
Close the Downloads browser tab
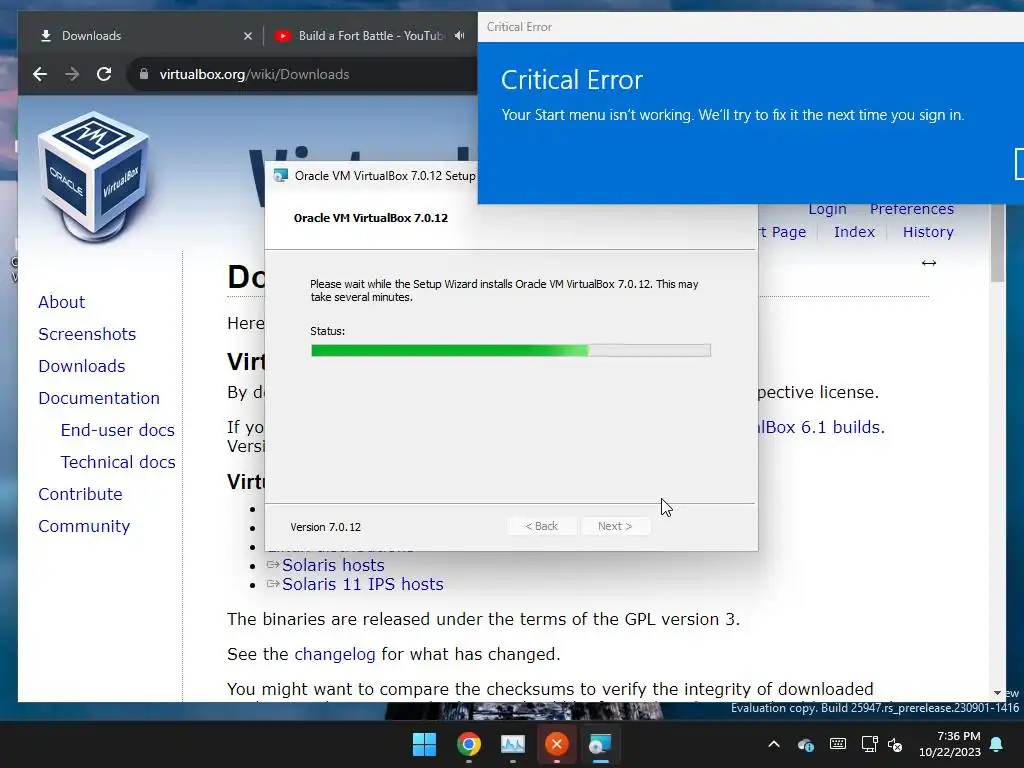[248, 36]
